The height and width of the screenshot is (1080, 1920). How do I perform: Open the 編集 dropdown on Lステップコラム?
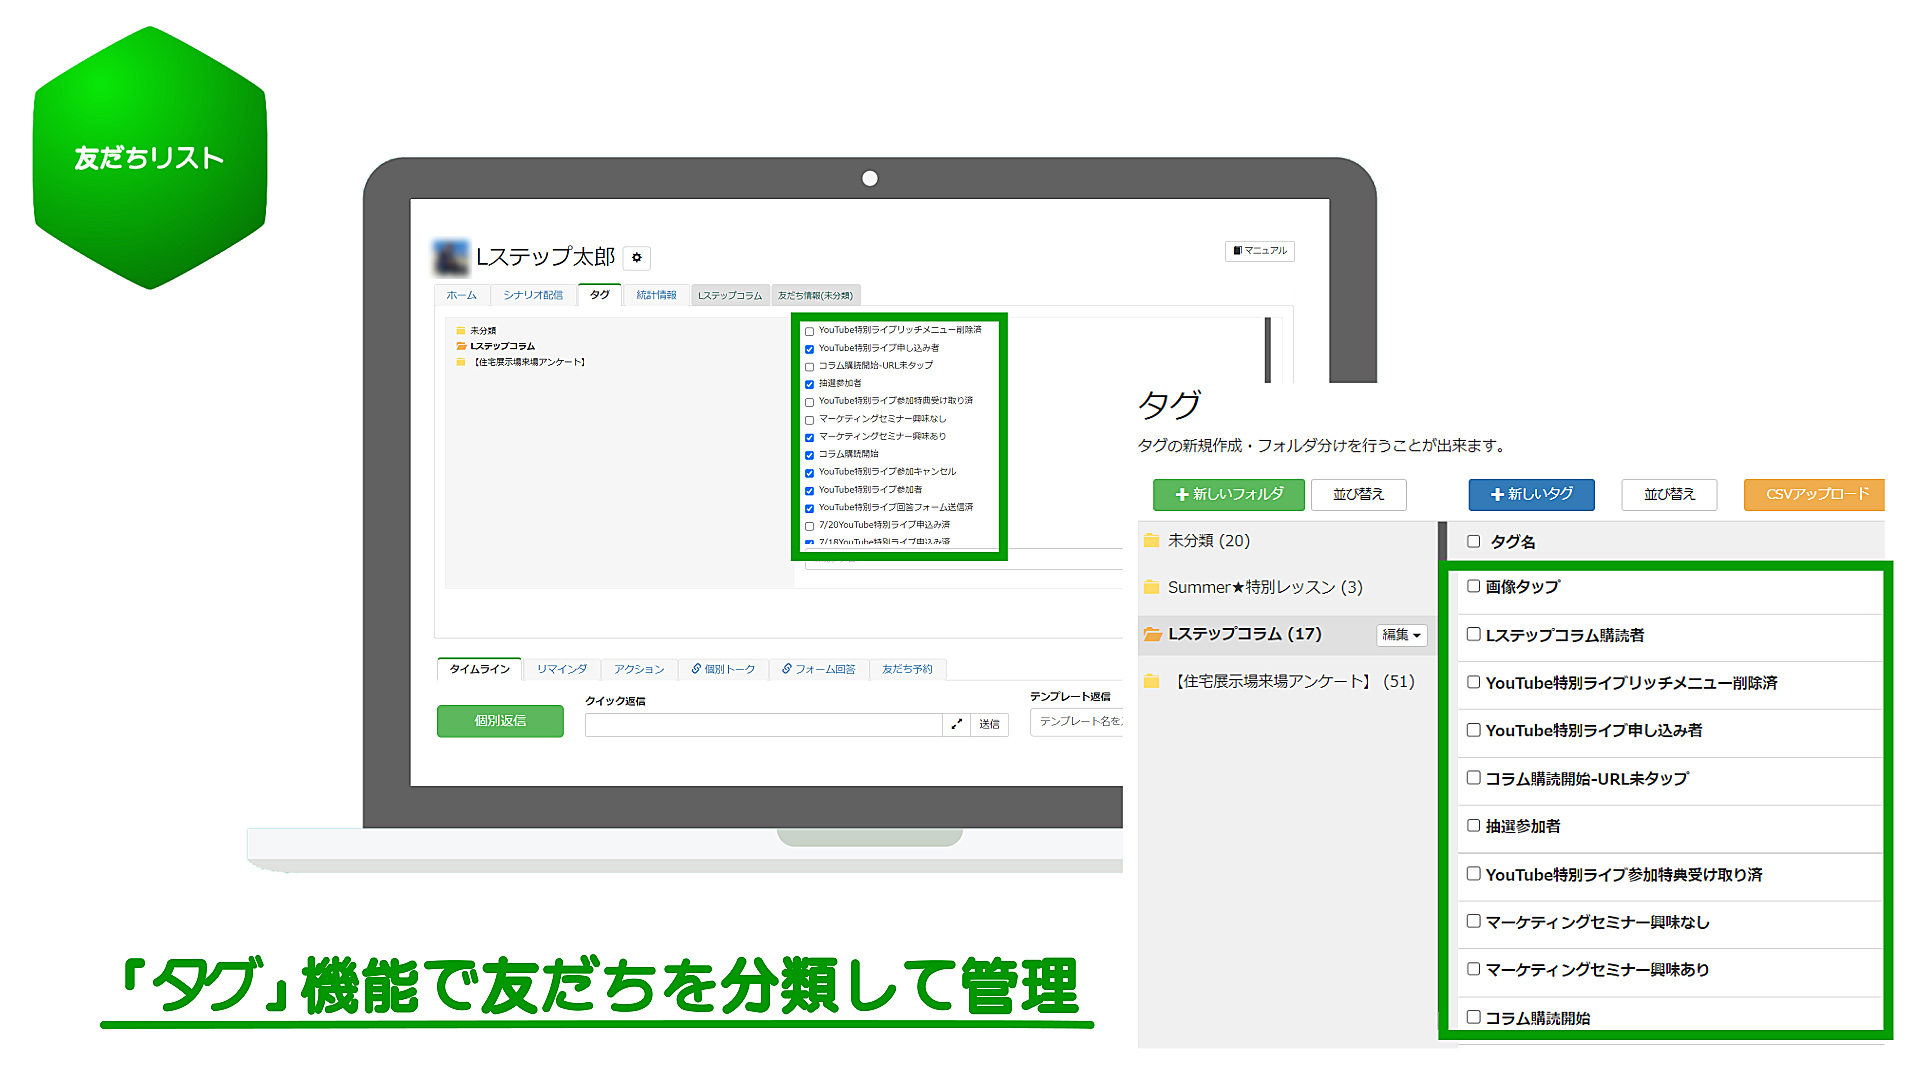coord(1401,635)
